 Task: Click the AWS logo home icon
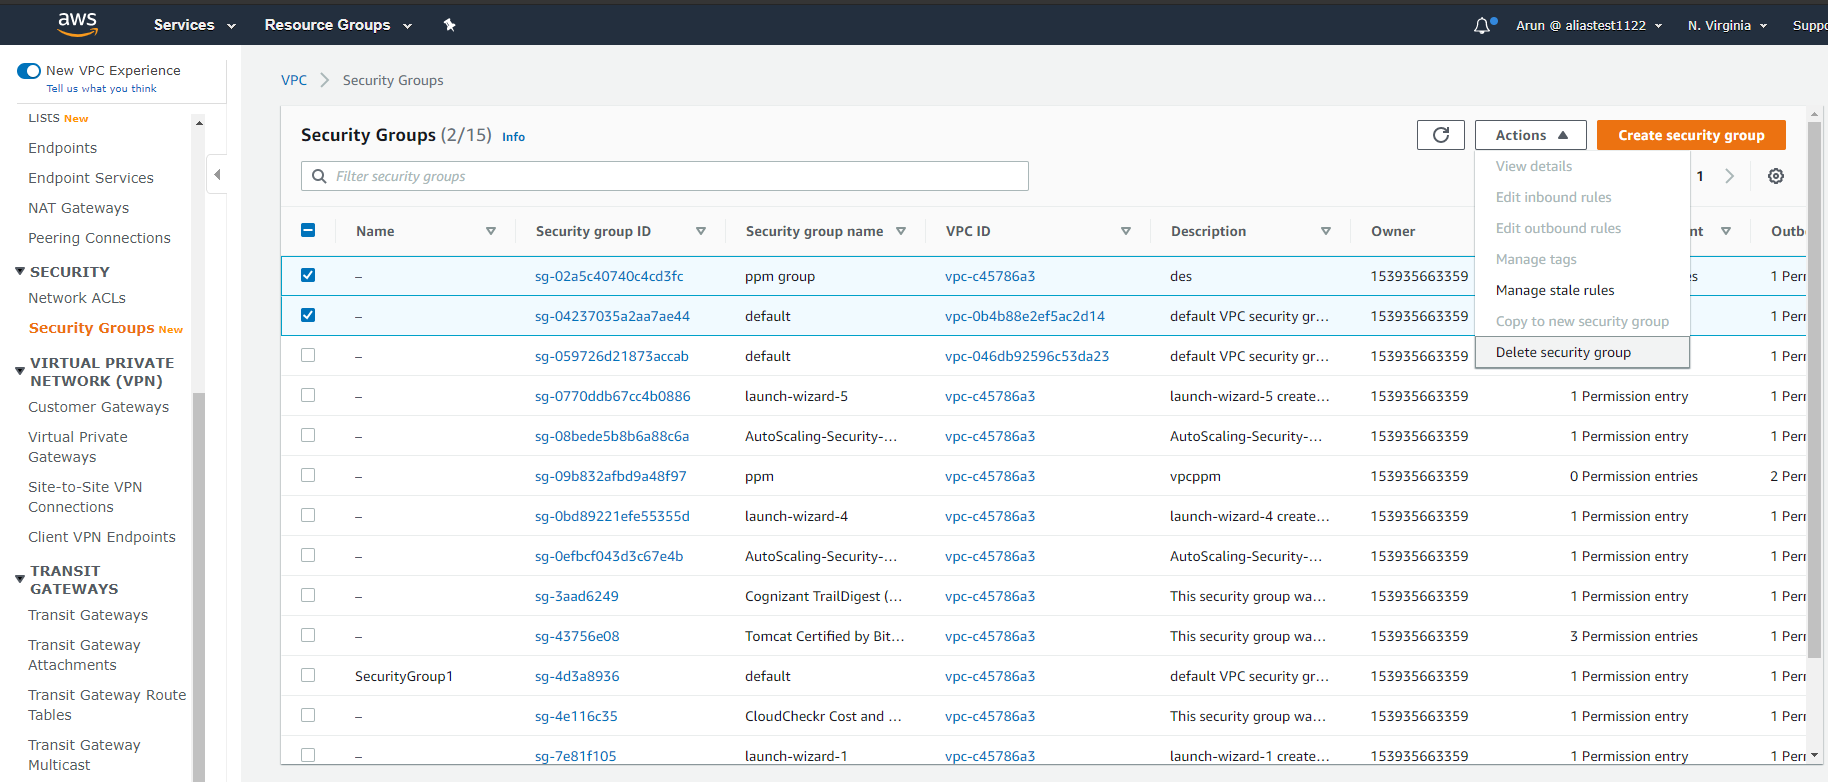point(77,24)
